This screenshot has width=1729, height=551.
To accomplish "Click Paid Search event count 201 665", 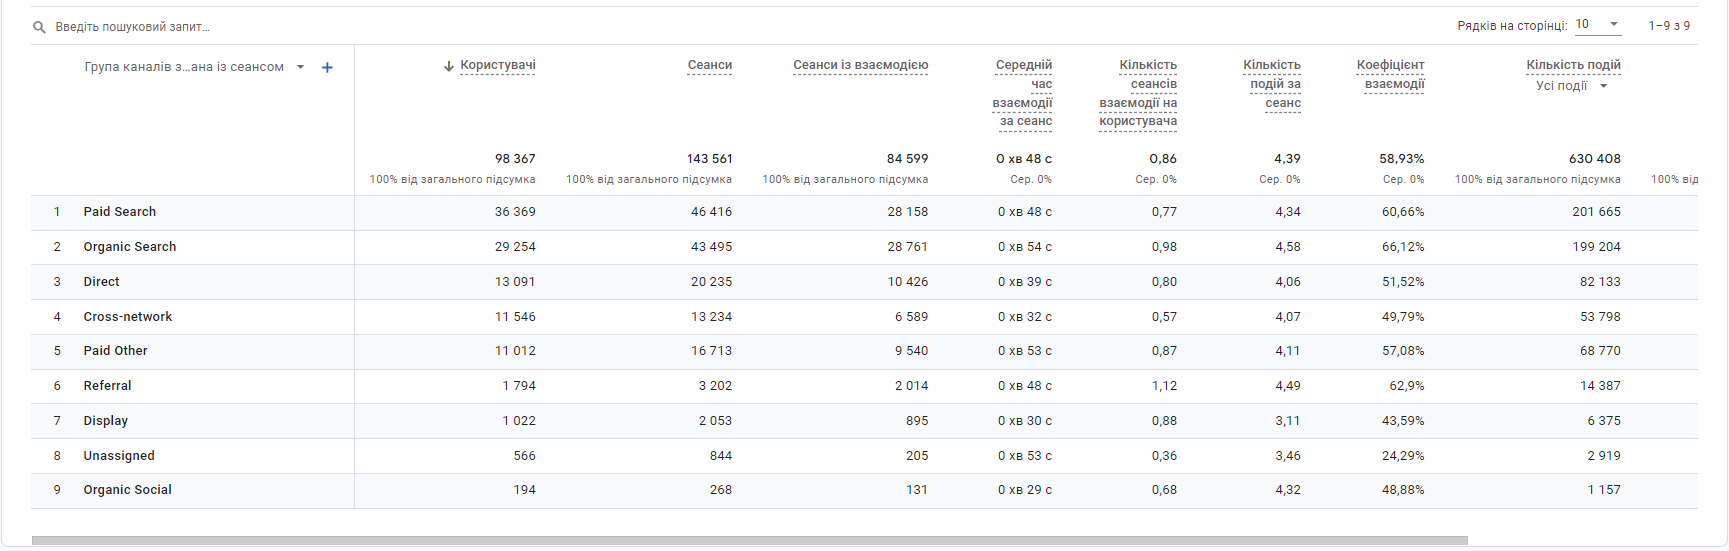I will tap(1597, 212).
